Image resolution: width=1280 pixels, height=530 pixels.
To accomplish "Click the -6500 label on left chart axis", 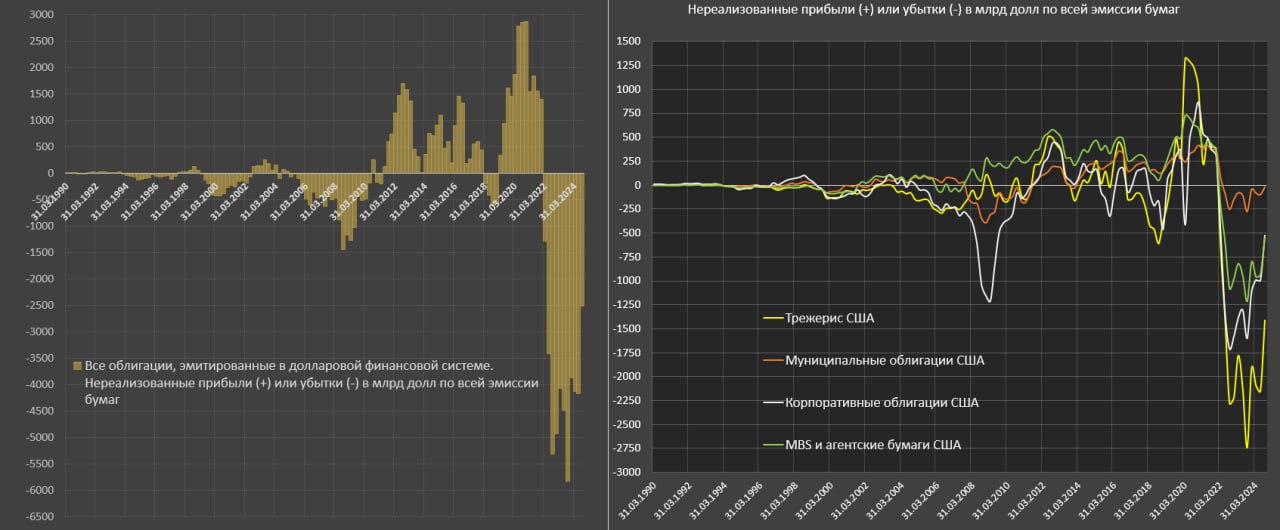I will coord(38,517).
